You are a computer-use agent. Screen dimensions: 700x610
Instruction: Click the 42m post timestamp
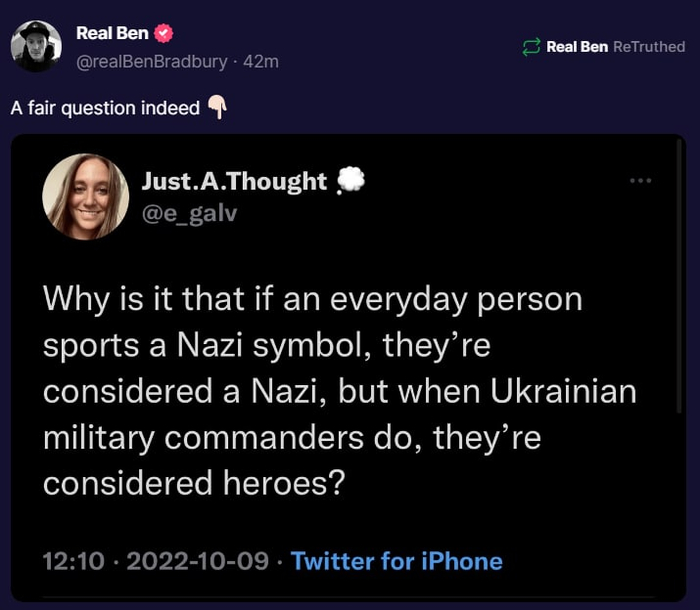261,61
